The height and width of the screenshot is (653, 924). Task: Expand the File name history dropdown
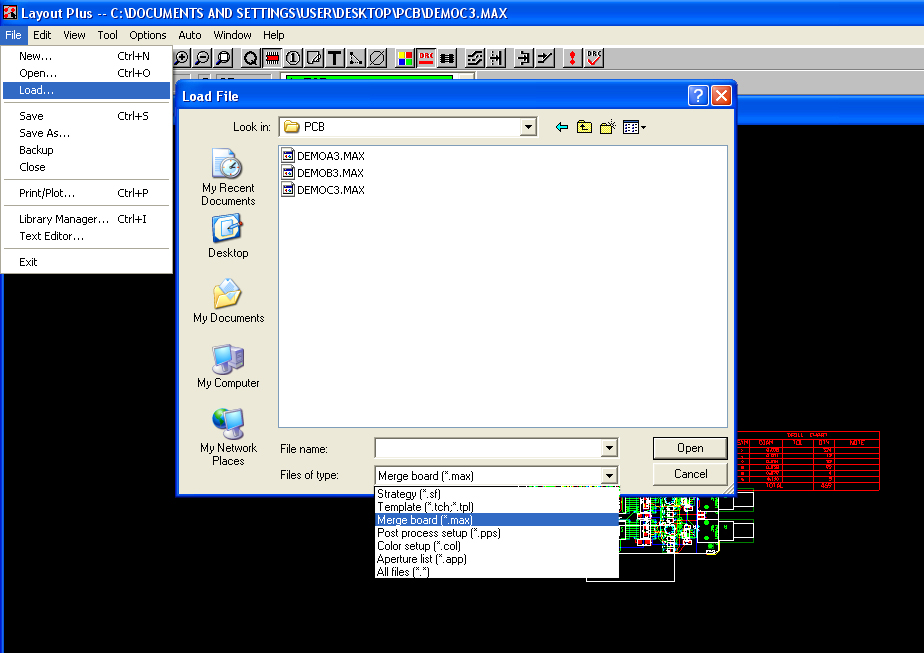point(609,448)
